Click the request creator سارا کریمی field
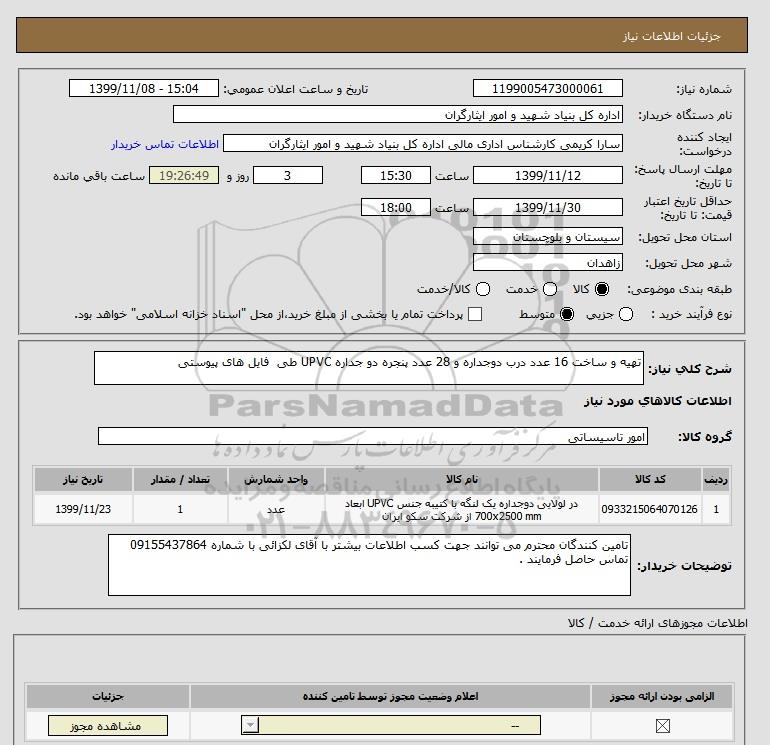This screenshot has width=770, height=745. tap(423, 144)
